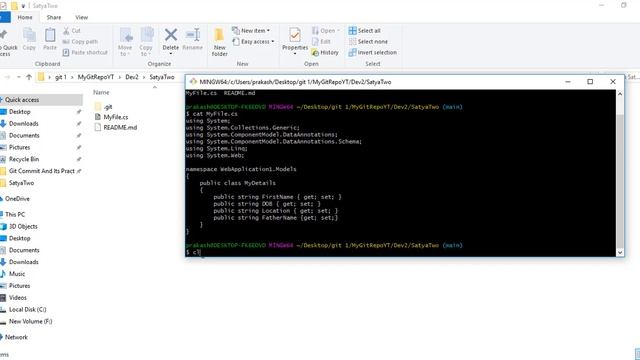Click Copy path in the ribbon
This screenshot has height=360, width=640.
(x=80, y=42)
